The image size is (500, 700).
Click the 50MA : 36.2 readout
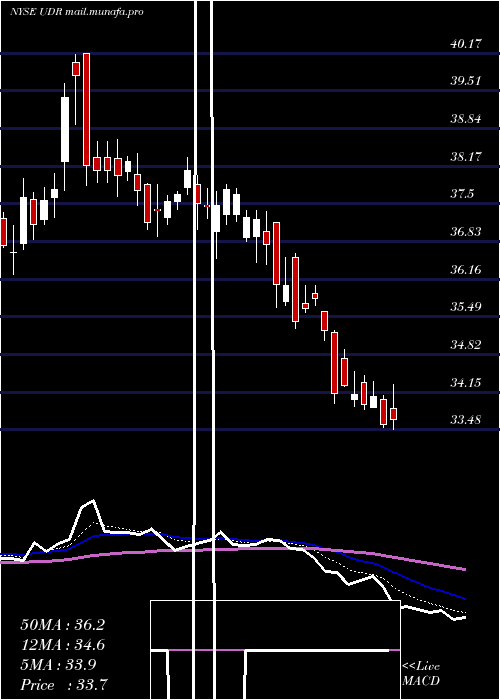pos(63,625)
